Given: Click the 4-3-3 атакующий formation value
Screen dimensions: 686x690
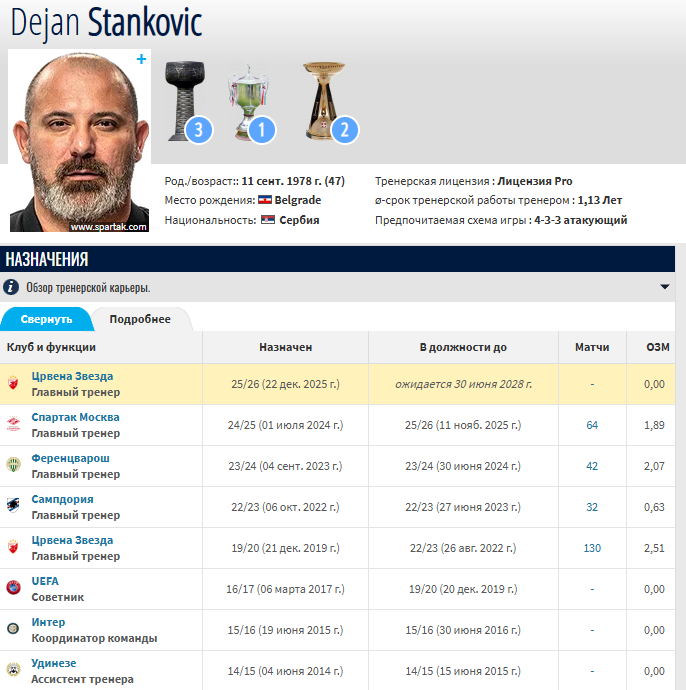Looking at the screenshot, I should click(x=580, y=220).
